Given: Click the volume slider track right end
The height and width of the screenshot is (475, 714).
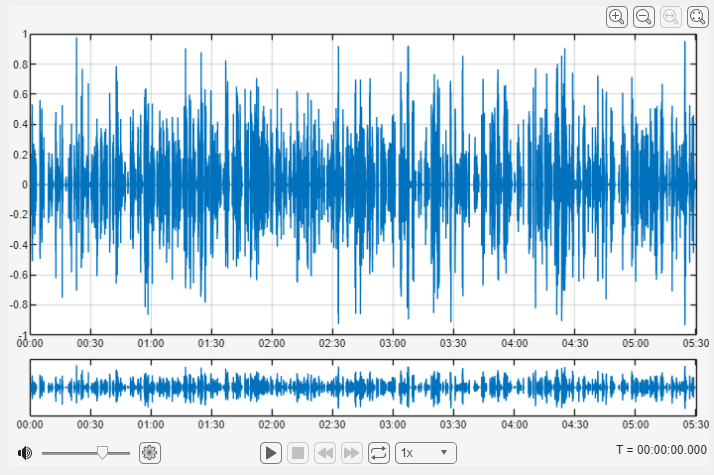Looking at the screenshot, I should (x=128, y=453).
